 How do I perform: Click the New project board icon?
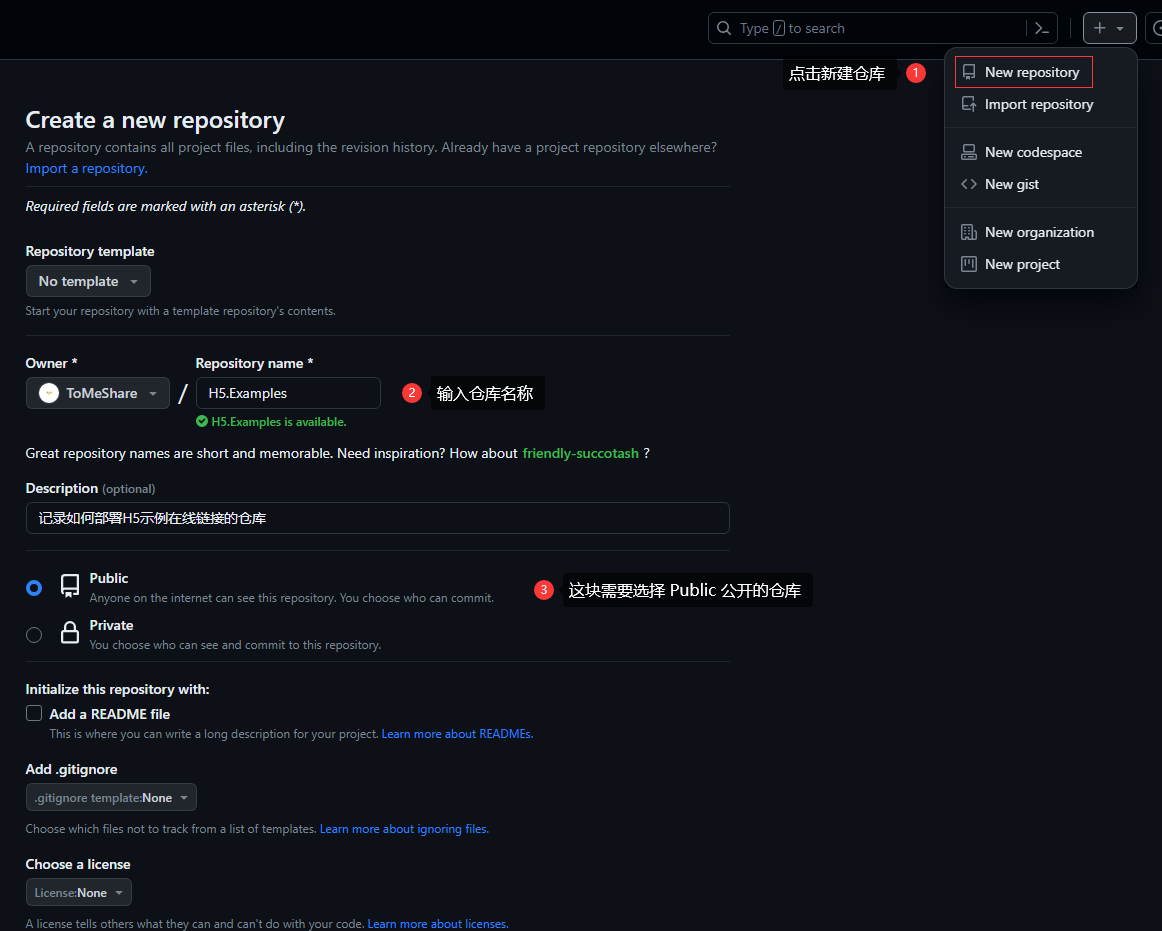coord(969,264)
